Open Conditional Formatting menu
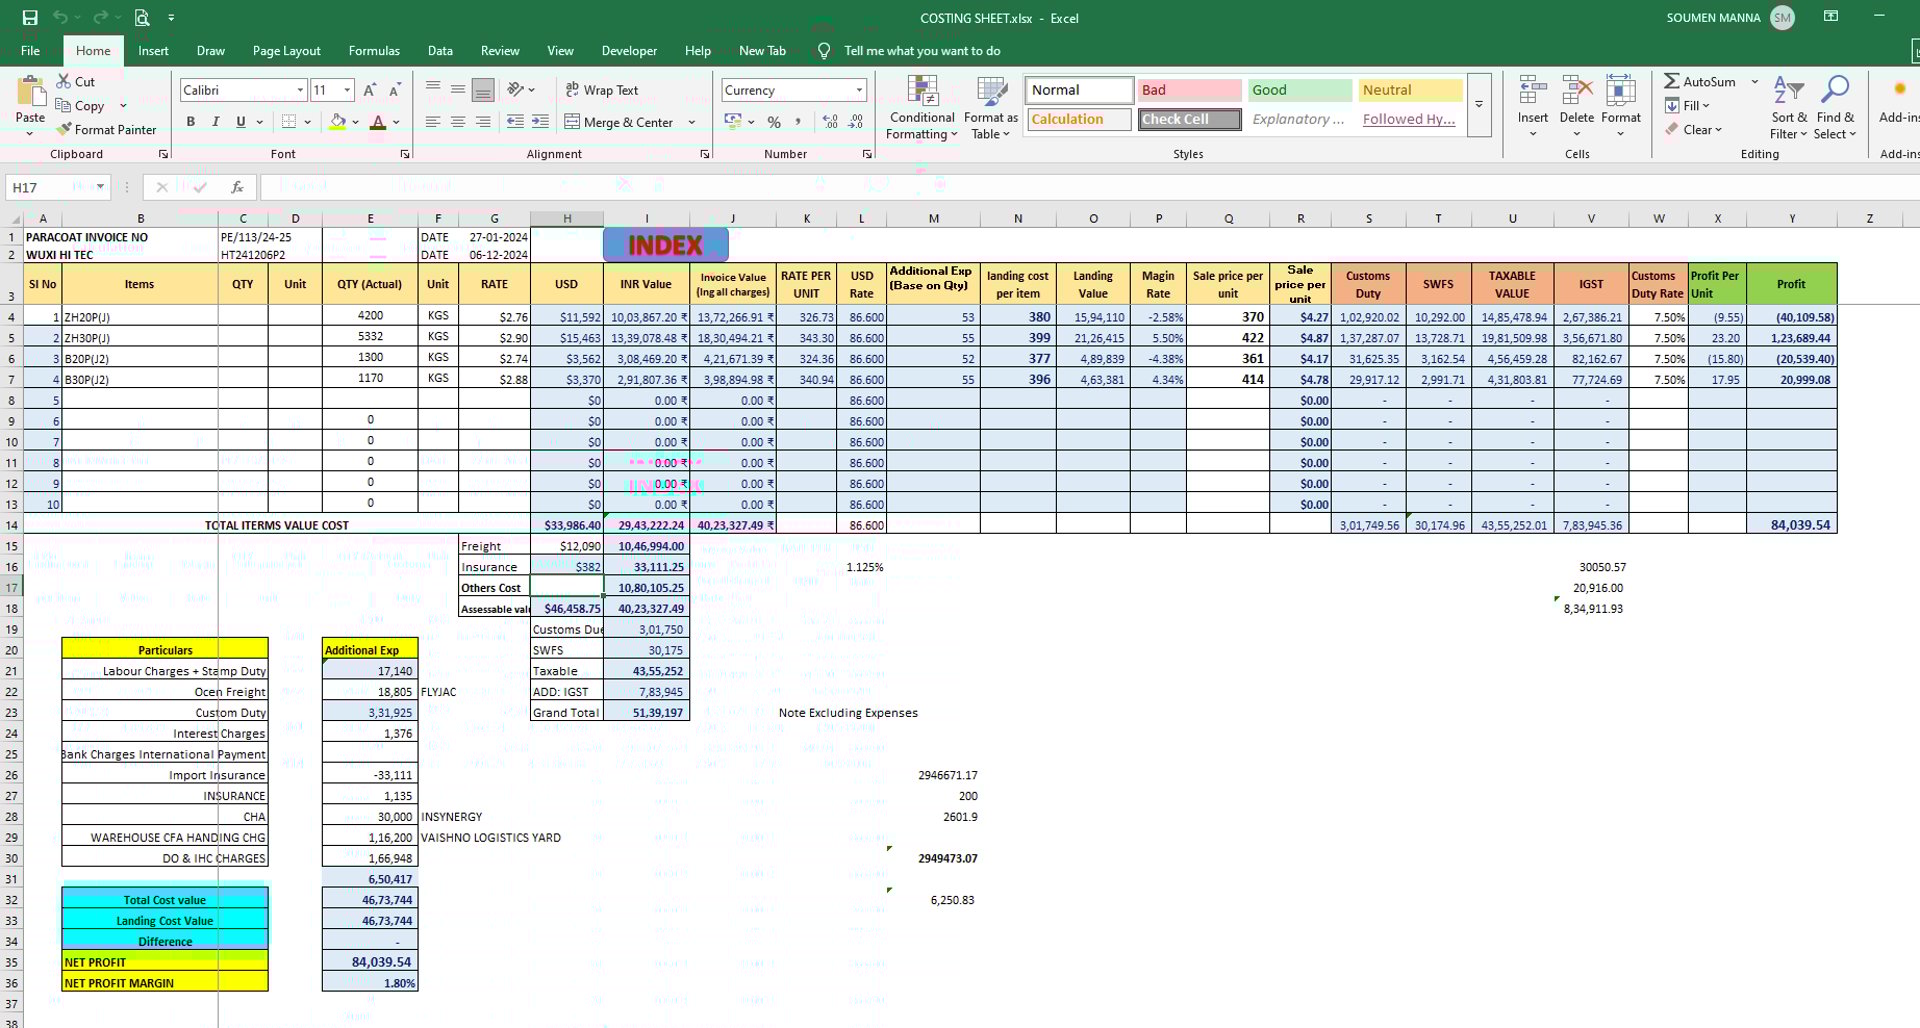This screenshot has height=1028, width=1920. coord(922,108)
